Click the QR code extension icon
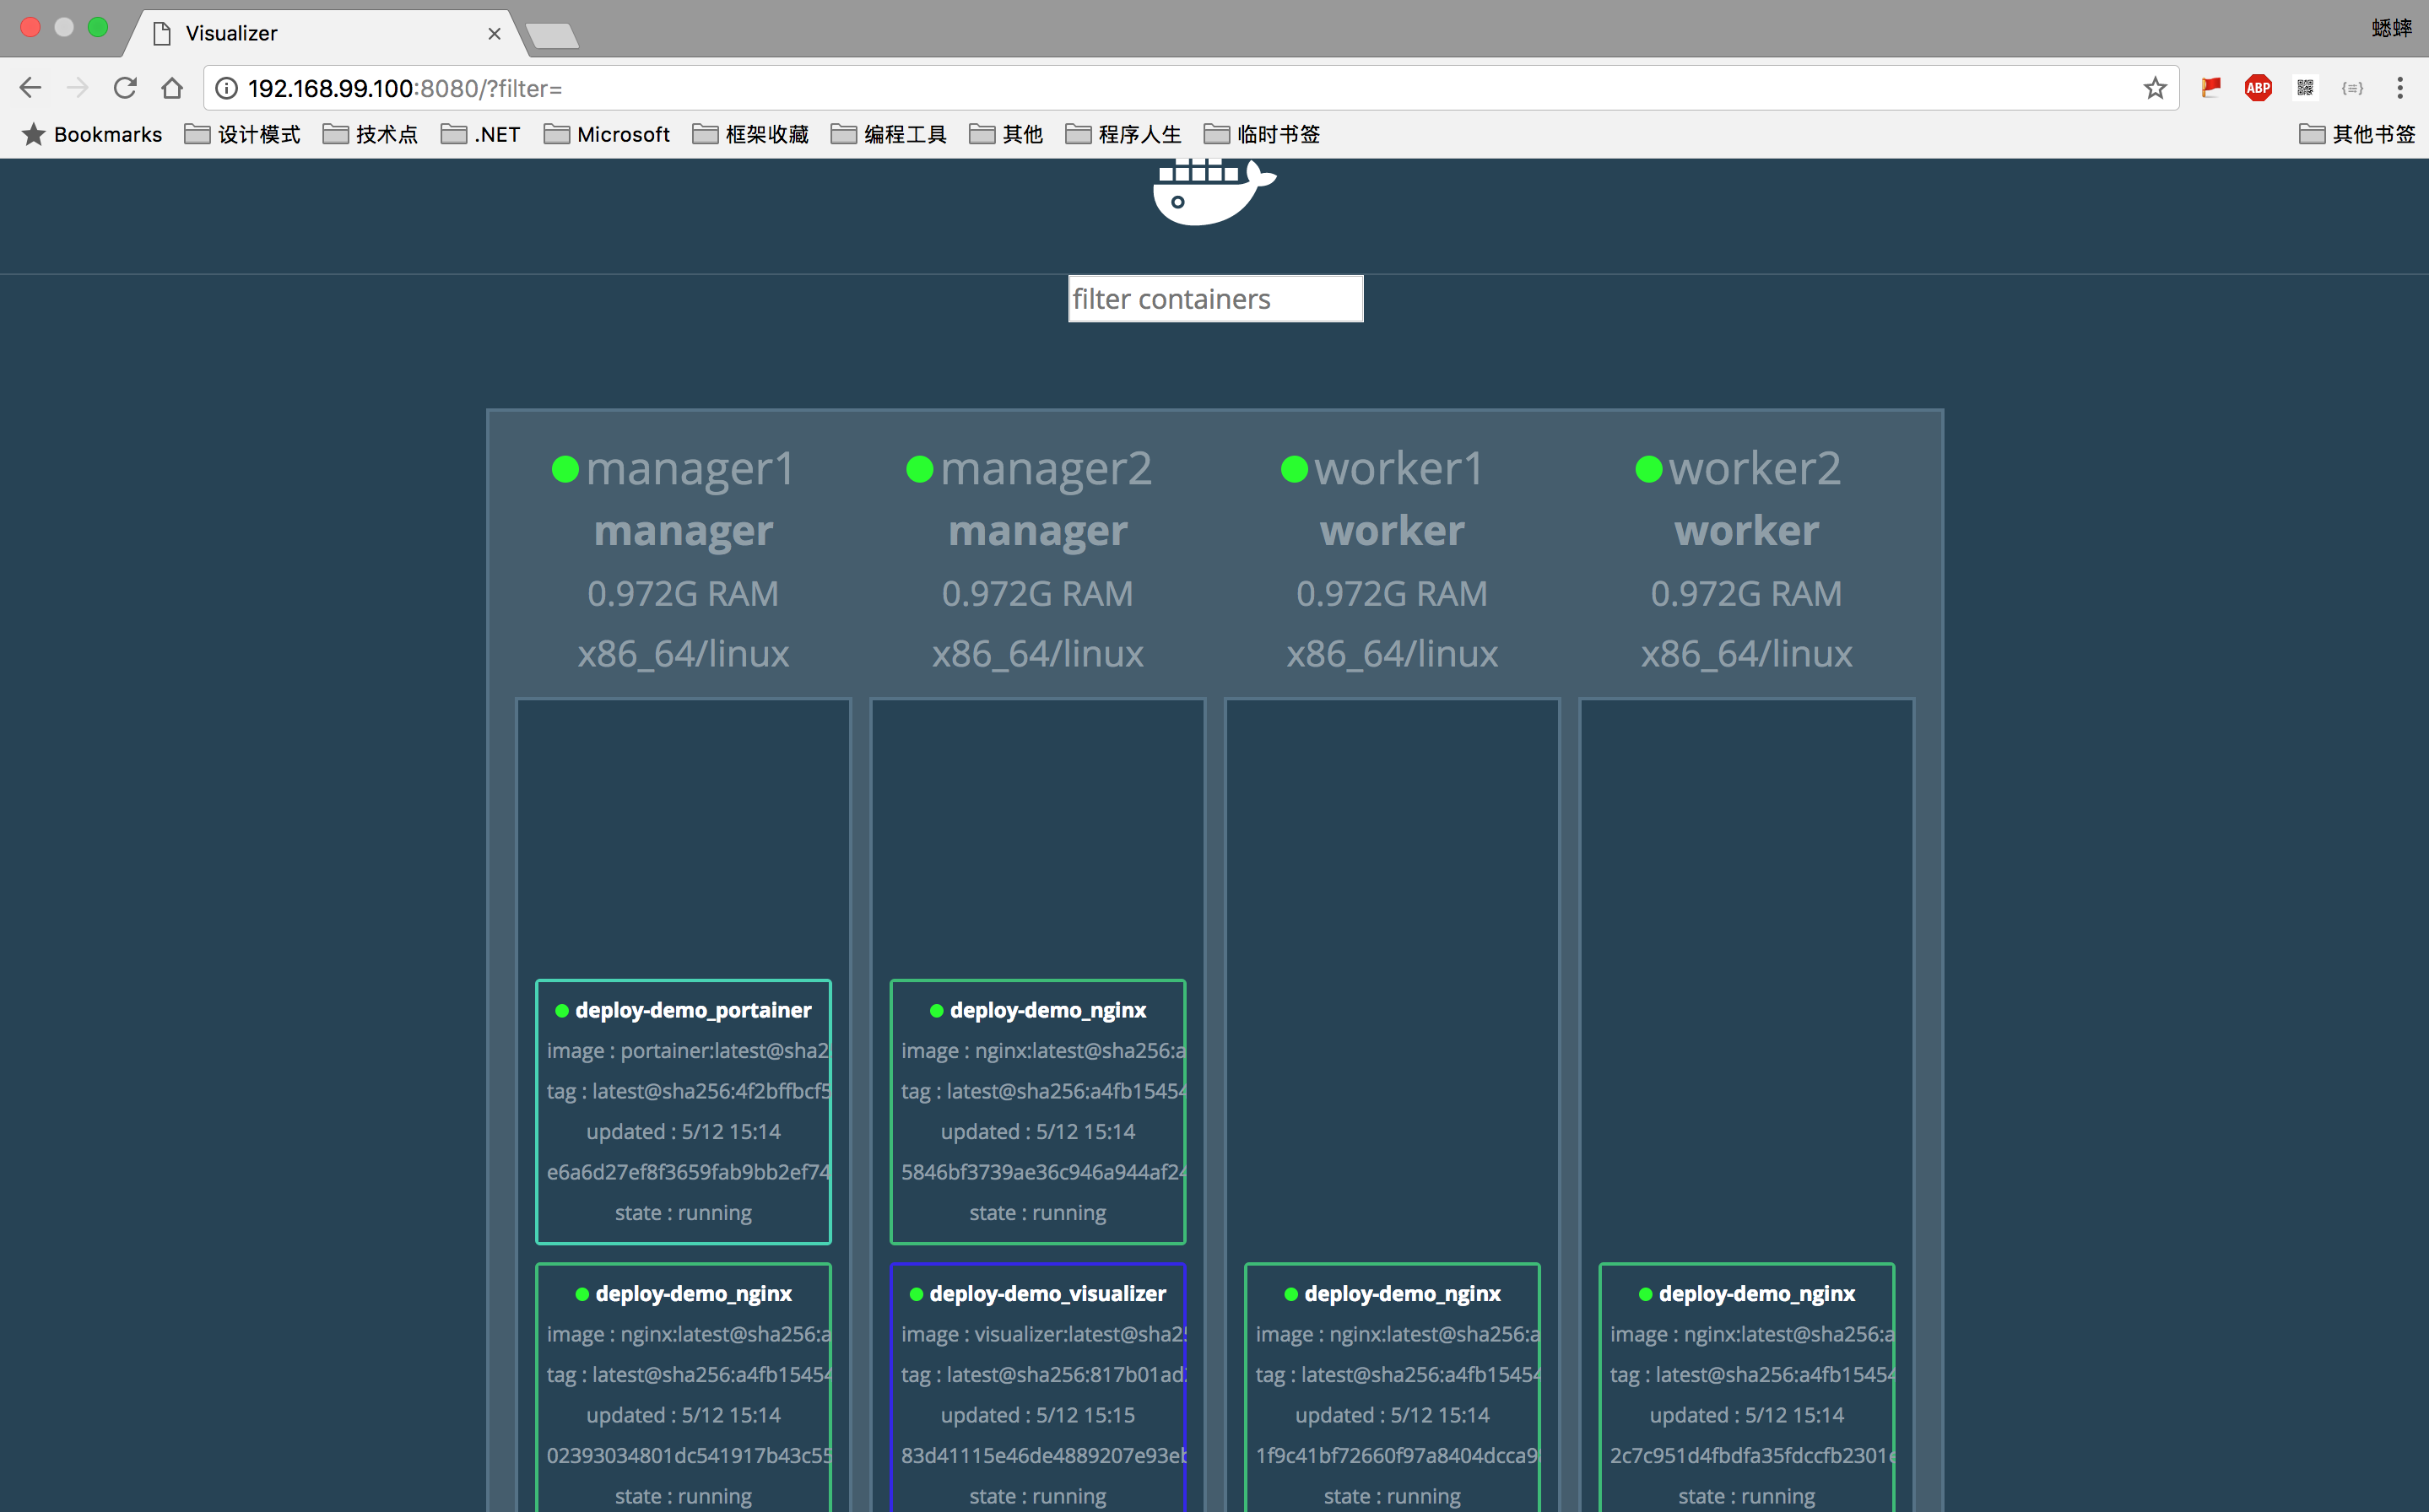The height and width of the screenshot is (1512, 2429). [2305, 88]
